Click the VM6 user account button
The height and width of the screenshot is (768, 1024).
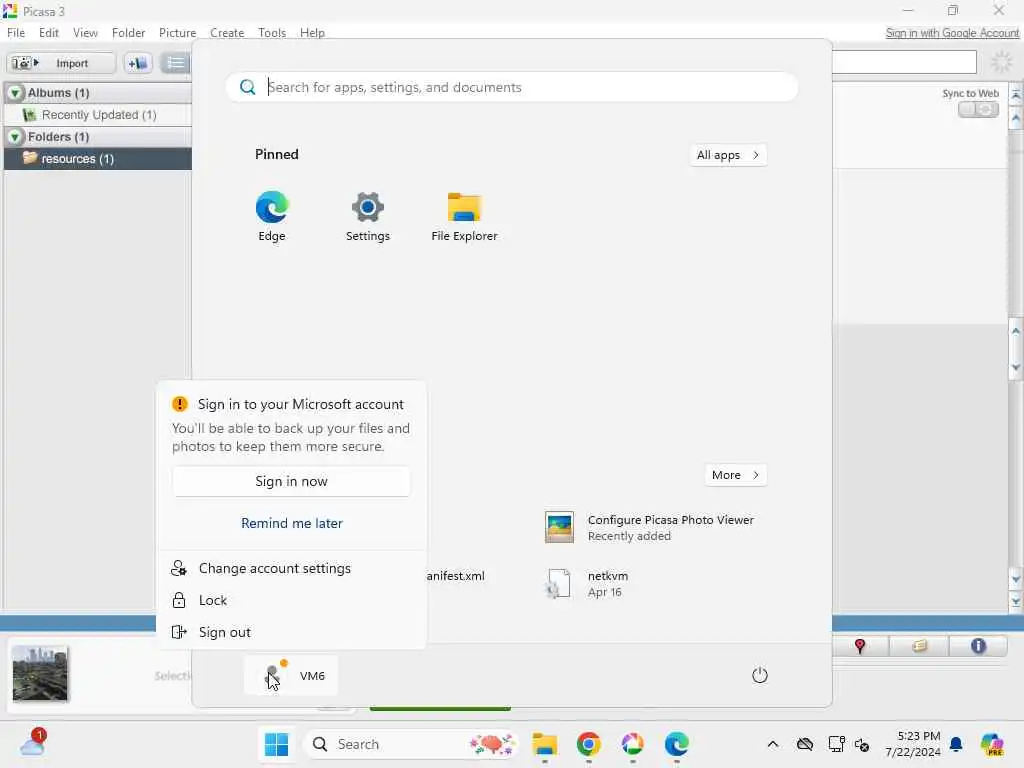pyautogui.click(x=291, y=675)
